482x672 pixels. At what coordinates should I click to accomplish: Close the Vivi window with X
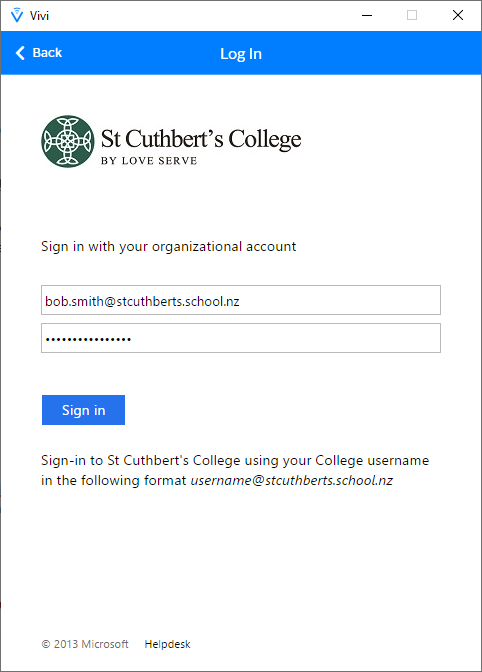(x=458, y=15)
